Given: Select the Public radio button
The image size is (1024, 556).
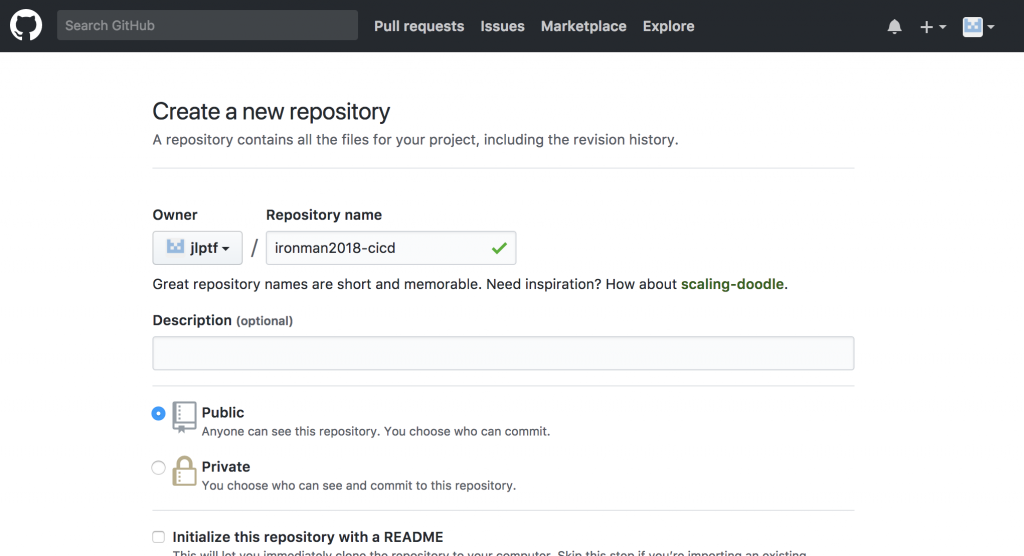Looking at the screenshot, I should [159, 413].
